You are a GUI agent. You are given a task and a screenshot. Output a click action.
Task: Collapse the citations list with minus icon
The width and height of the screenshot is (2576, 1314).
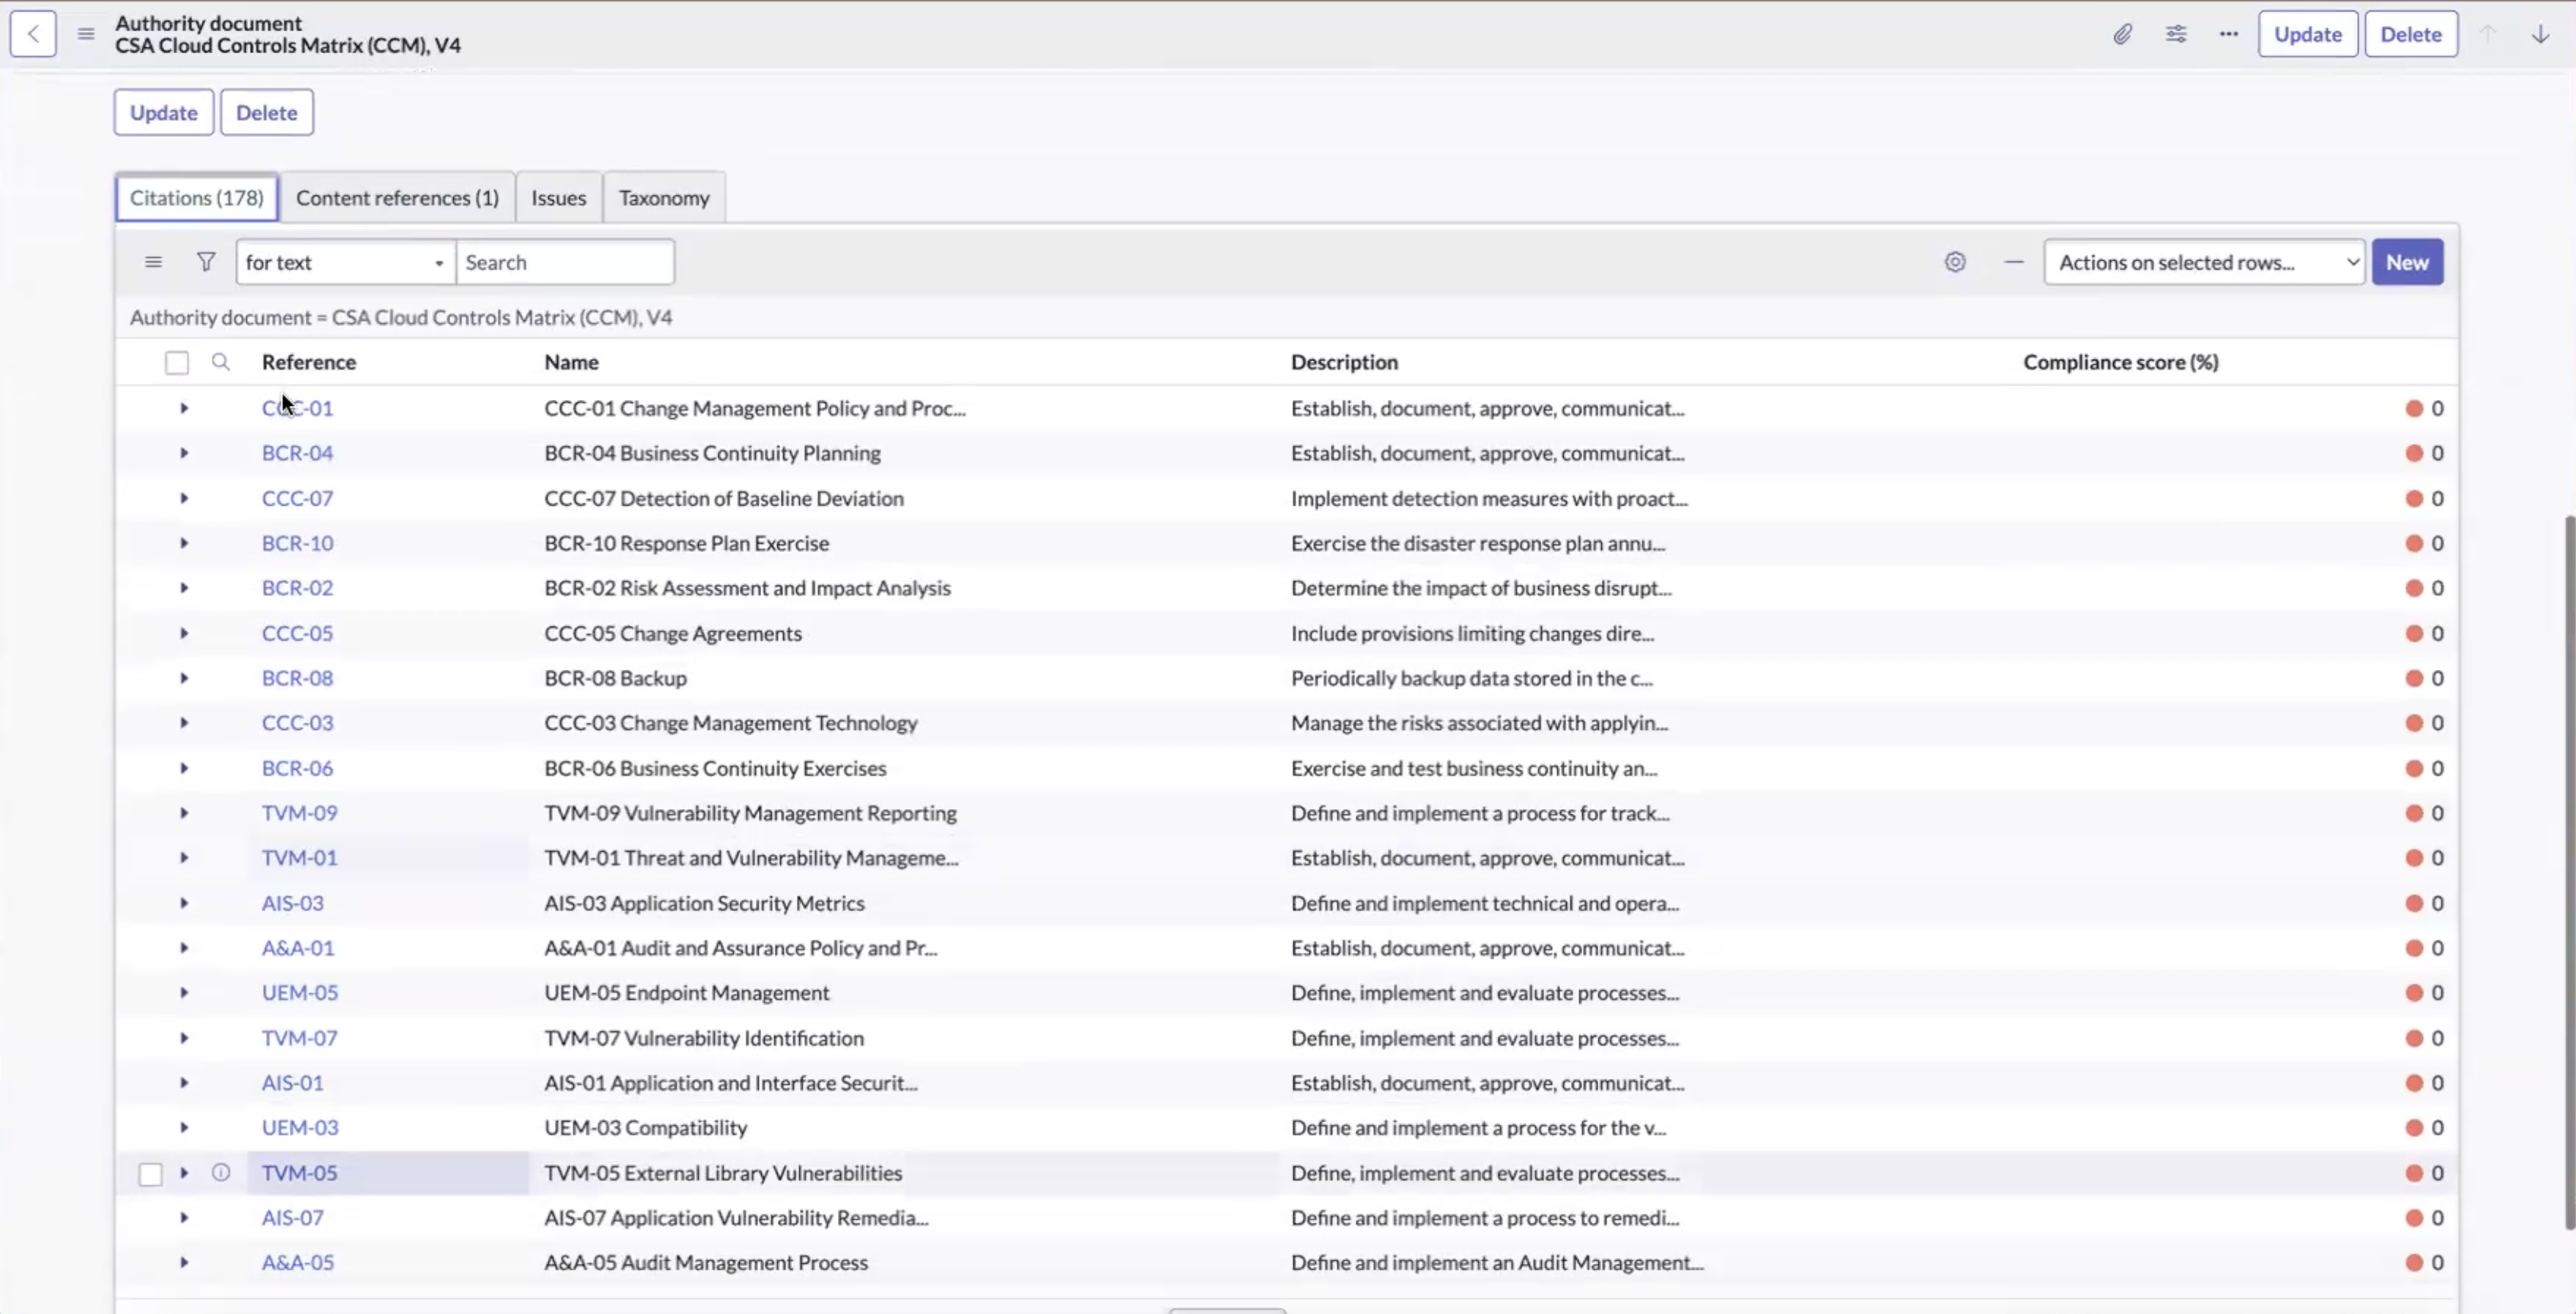2014,262
